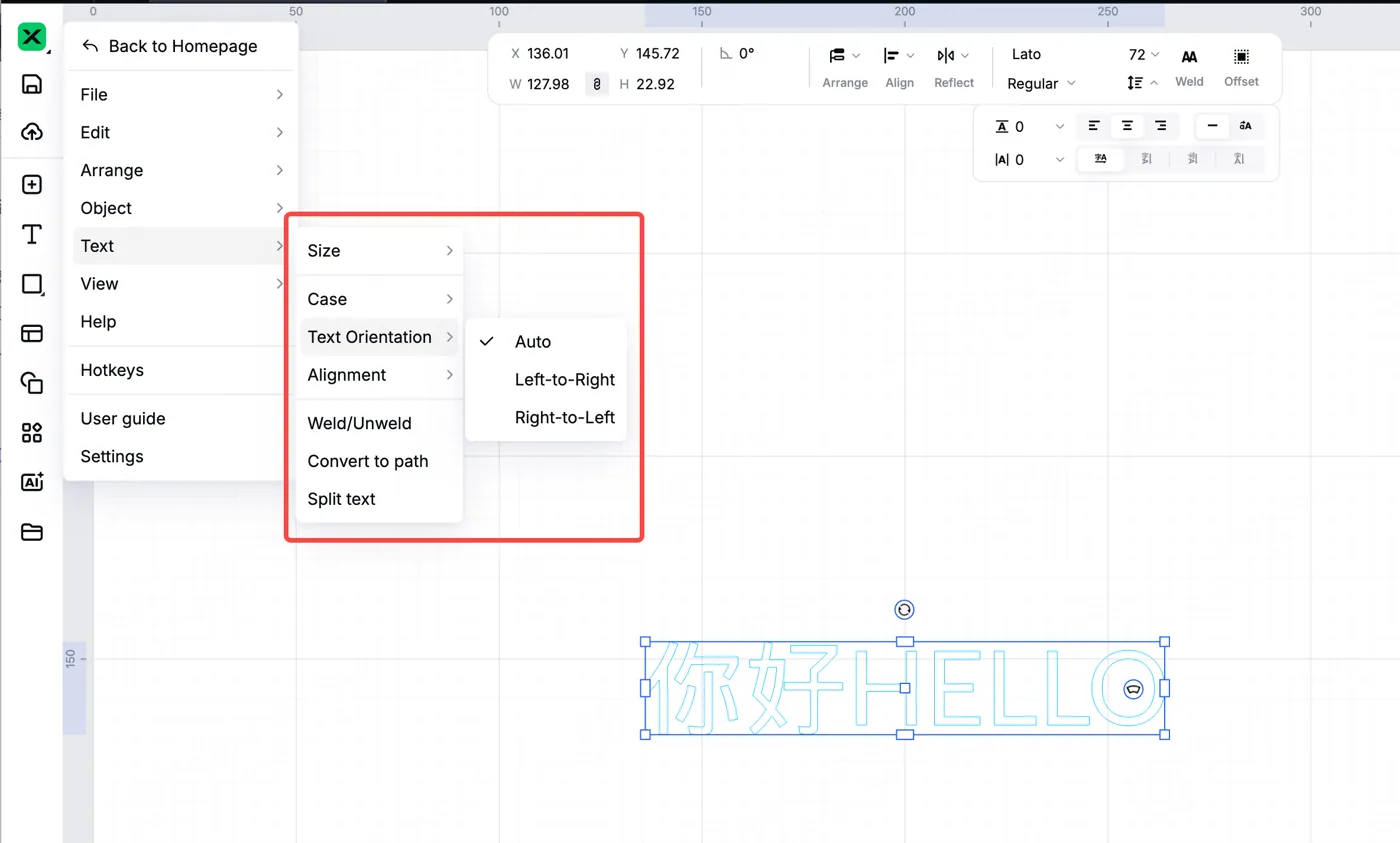This screenshot has width=1400, height=843.
Task: Click the Save icon in the left sidebar
Action: pos(32,84)
